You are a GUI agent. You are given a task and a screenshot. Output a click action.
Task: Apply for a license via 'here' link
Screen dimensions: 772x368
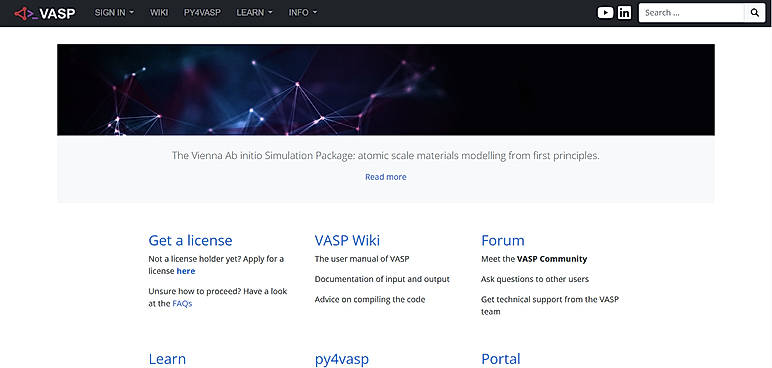(x=186, y=271)
